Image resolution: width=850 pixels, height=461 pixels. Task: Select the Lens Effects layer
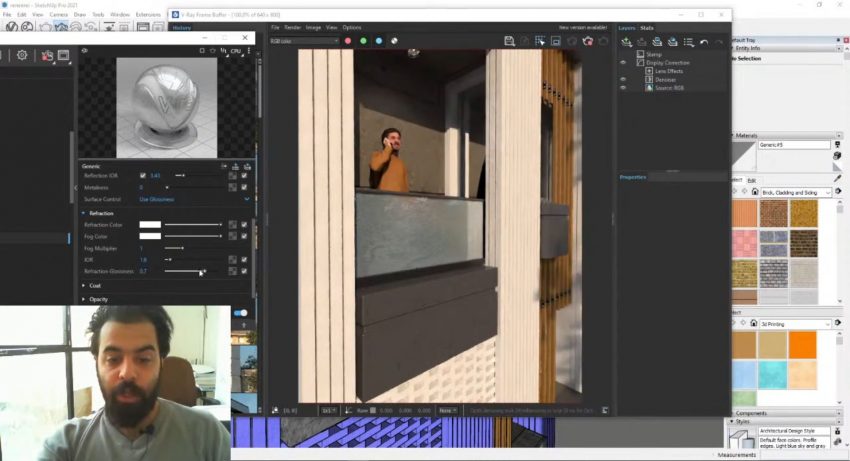(x=669, y=71)
